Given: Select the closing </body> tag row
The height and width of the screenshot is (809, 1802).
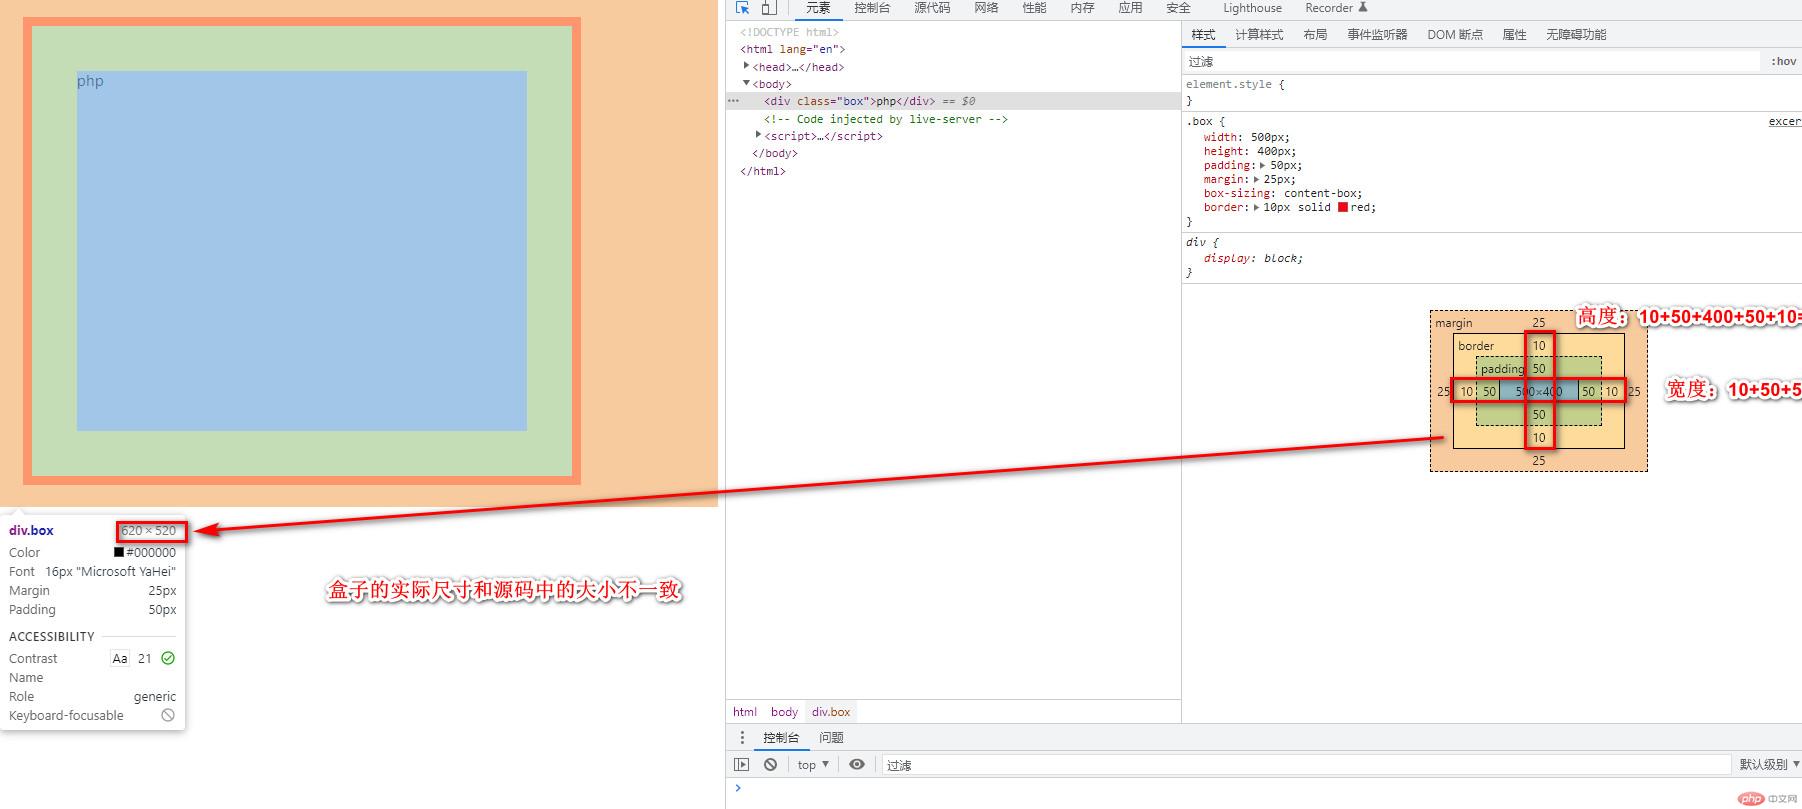Looking at the screenshot, I should [x=953, y=153].
